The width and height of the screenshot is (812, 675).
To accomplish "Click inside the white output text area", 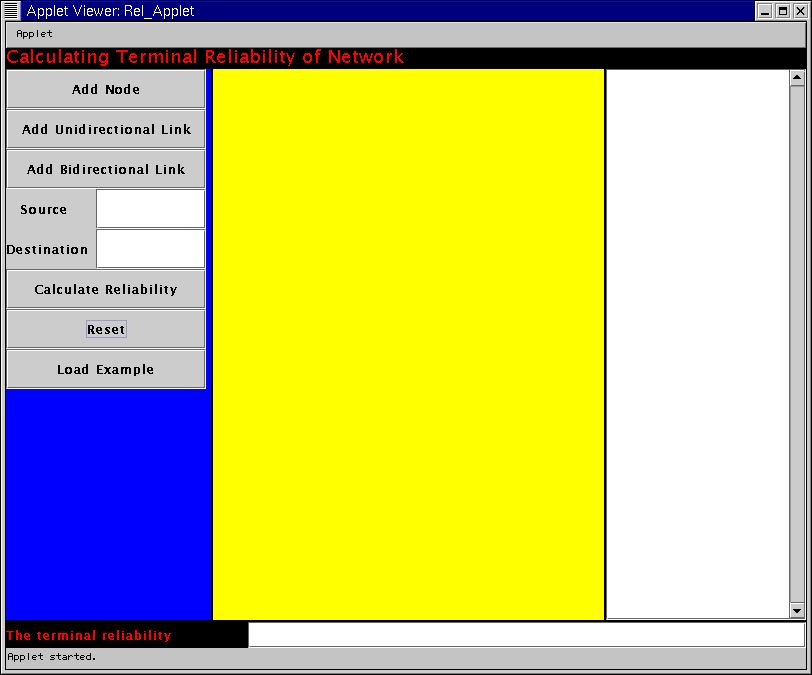I will point(697,344).
